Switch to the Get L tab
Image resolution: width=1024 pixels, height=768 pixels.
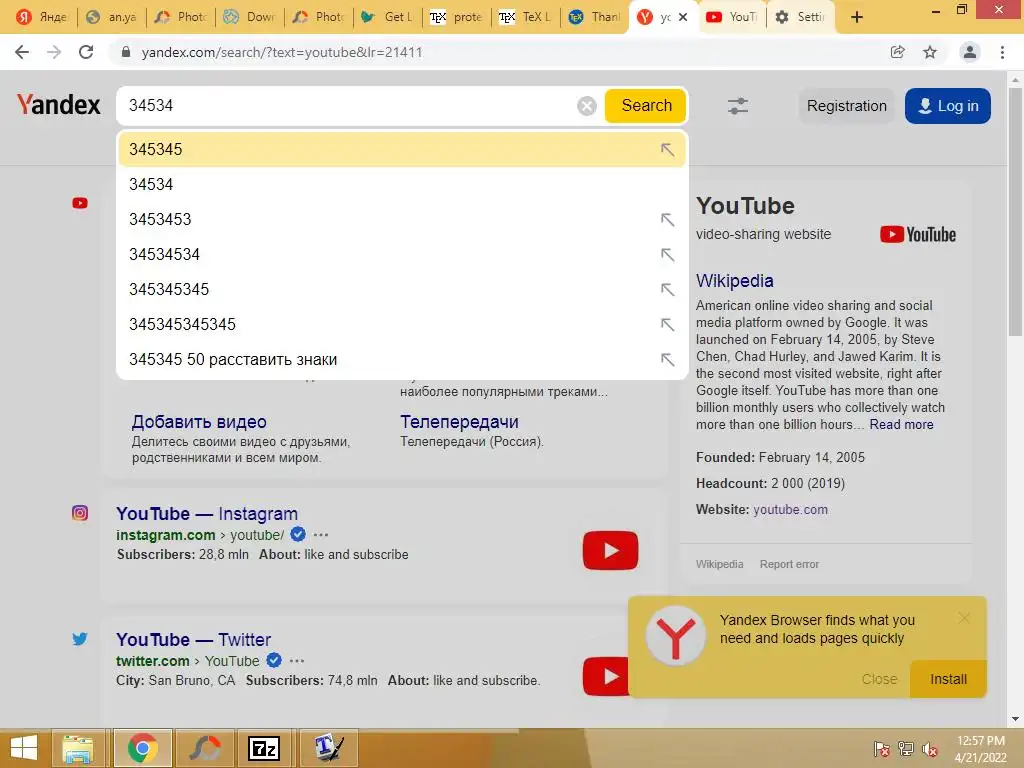(388, 17)
